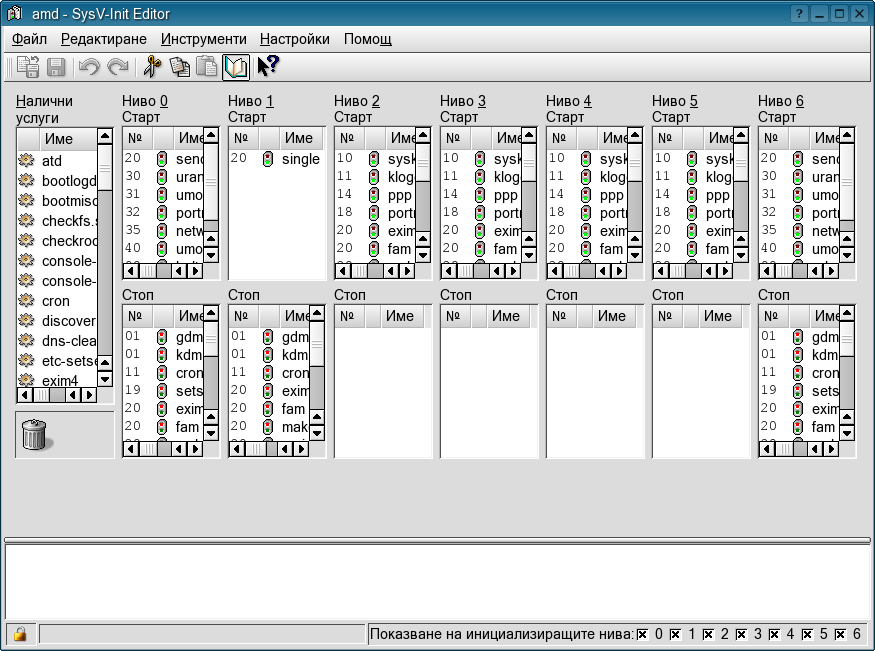Image resolution: width=875 pixels, height=651 pixels.
Task: Click down scroll arrow of Ниво 0 Старт list
Action: click(211, 254)
